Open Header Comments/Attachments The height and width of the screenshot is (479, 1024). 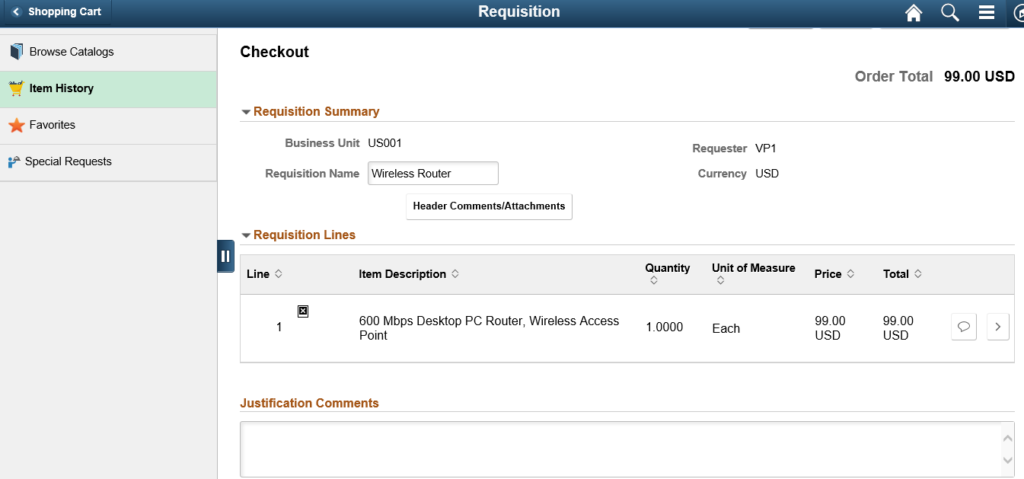click(489, 206)
